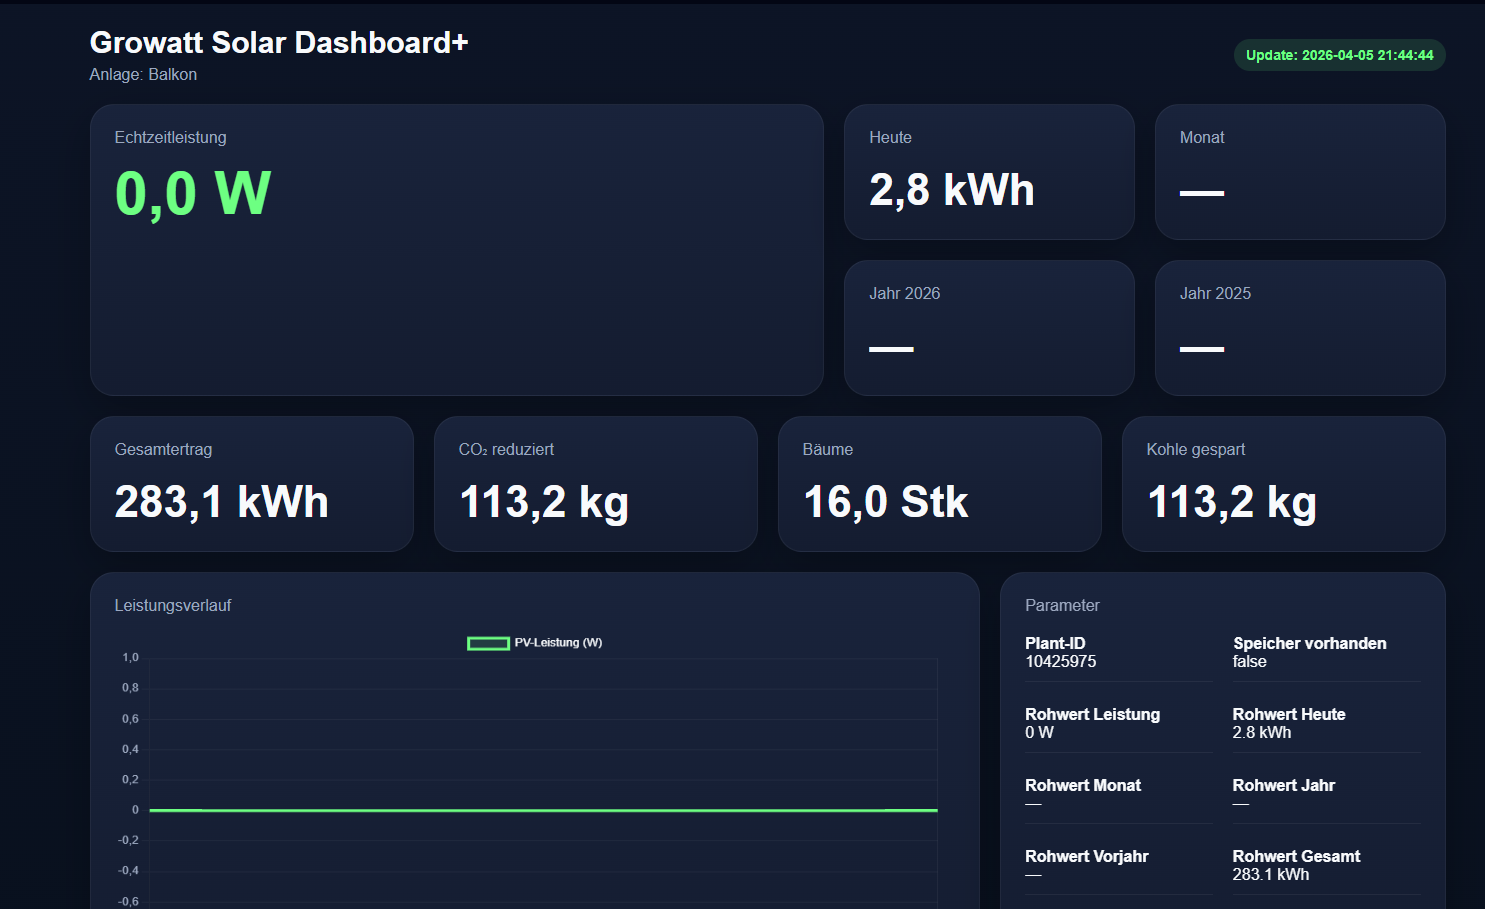The width and height of the screenshot is (1485, 909).
Task: Click the -0,4 y-axis tick label
Action: [x=128, y=870]
